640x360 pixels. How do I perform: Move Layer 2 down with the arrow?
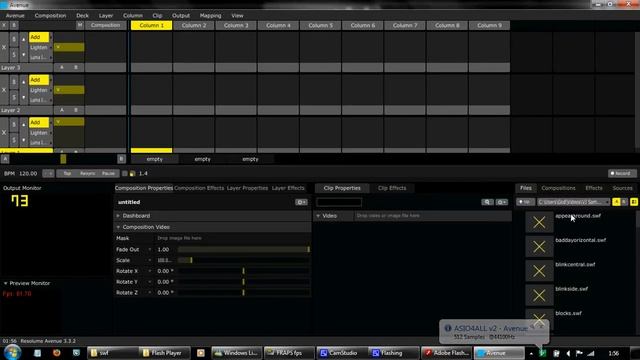coord(24,97)
